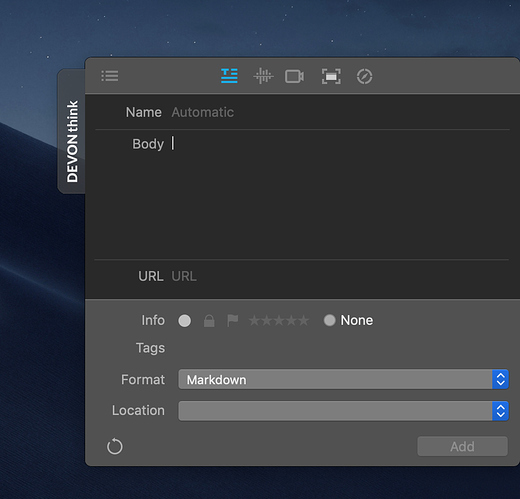Screen dimensions: 520x499
Task: Click the DEVONthink side tab
Action: coord(72,131)
